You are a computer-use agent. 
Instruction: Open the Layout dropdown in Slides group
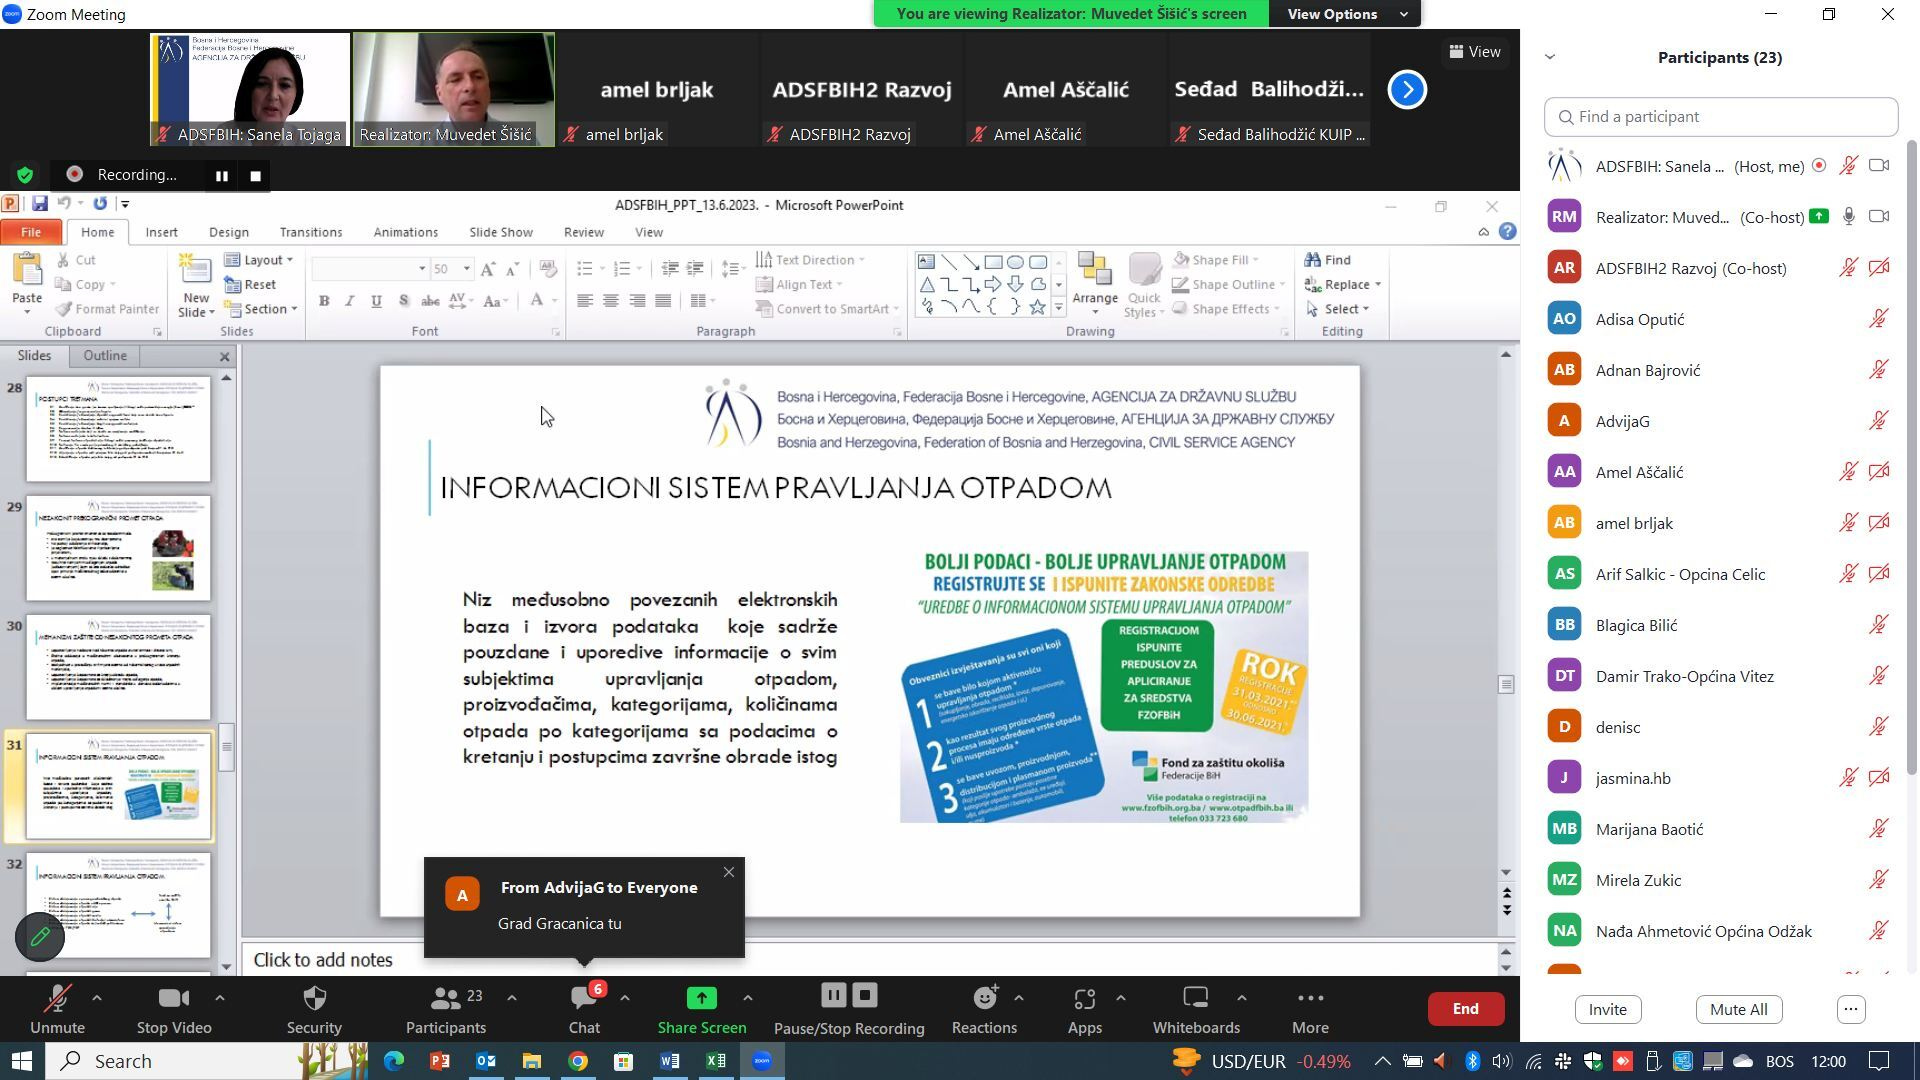pos(259,260)
